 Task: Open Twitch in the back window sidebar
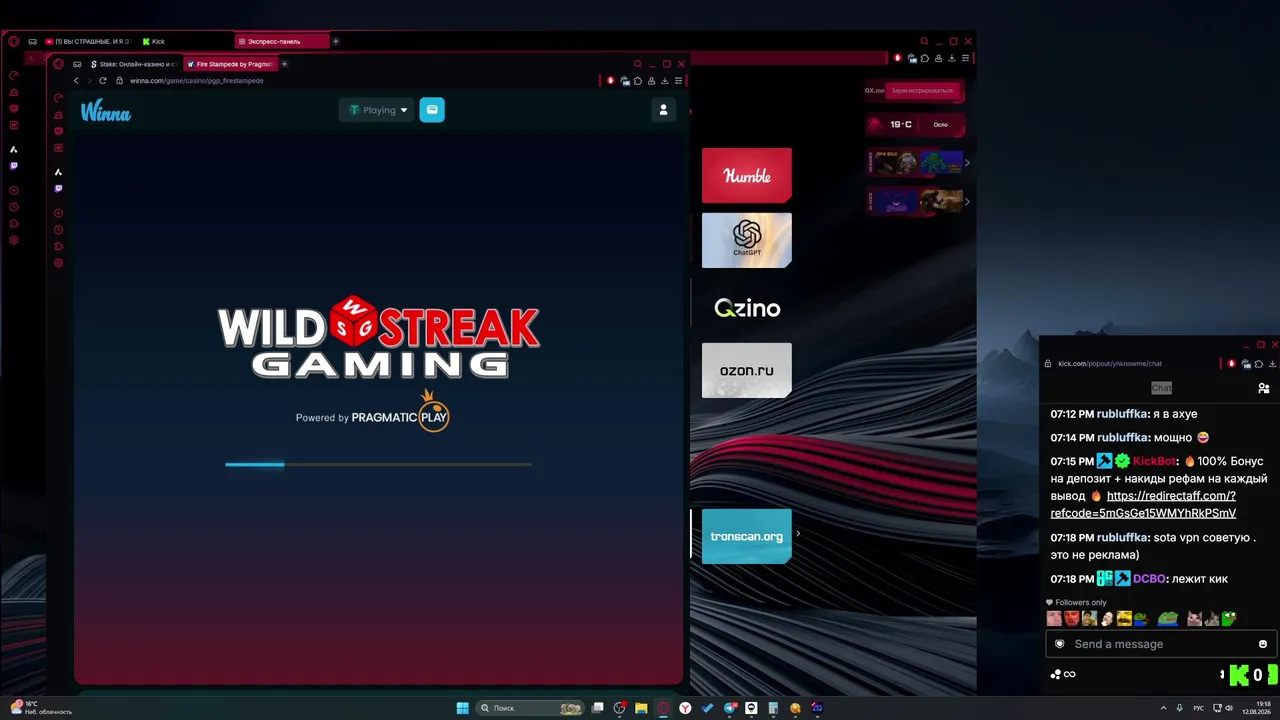[13, 166]
